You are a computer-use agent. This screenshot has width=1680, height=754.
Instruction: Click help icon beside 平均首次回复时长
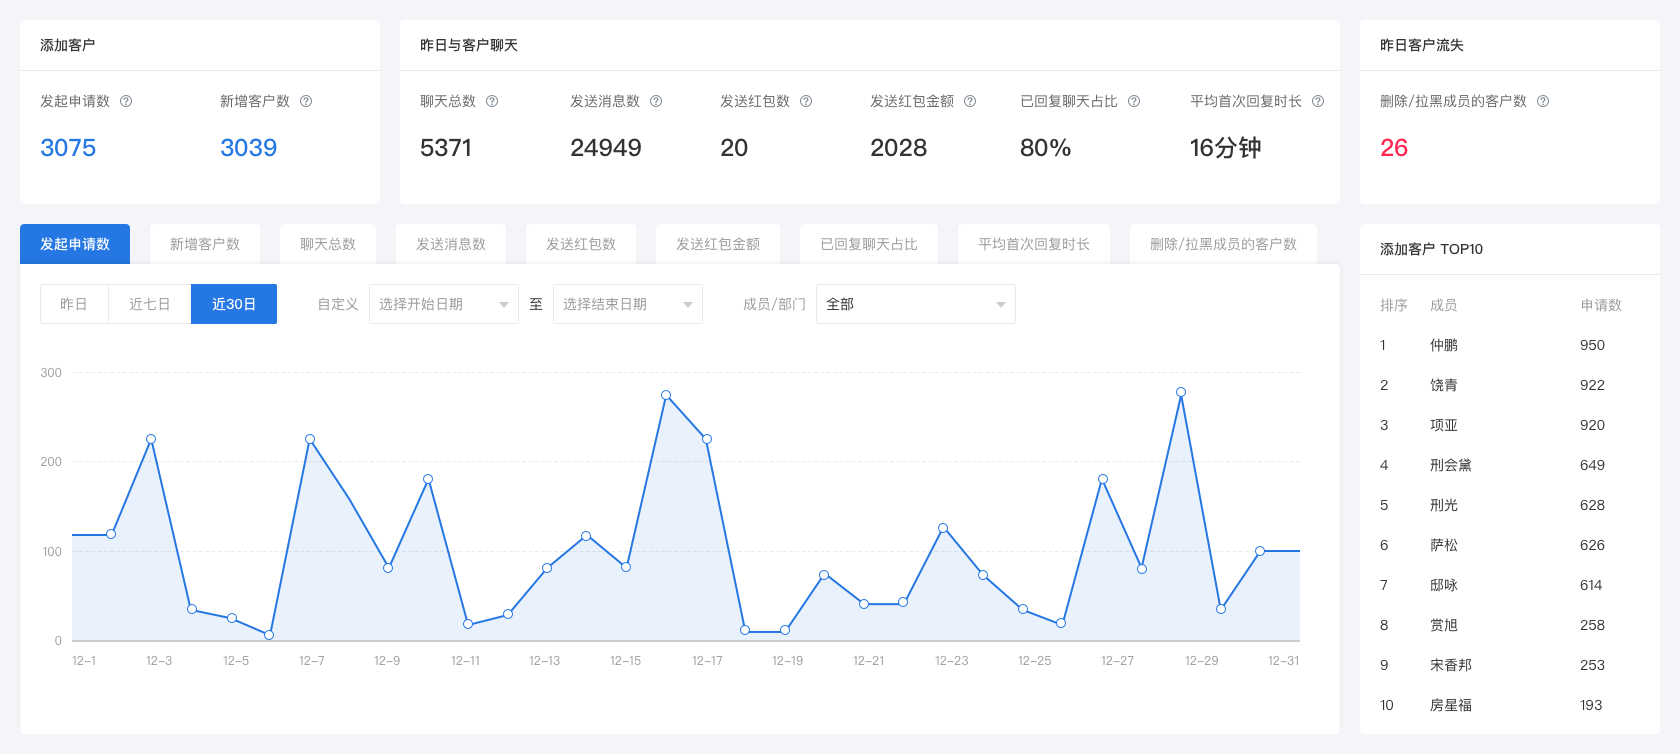click(x=1318, y=101)
